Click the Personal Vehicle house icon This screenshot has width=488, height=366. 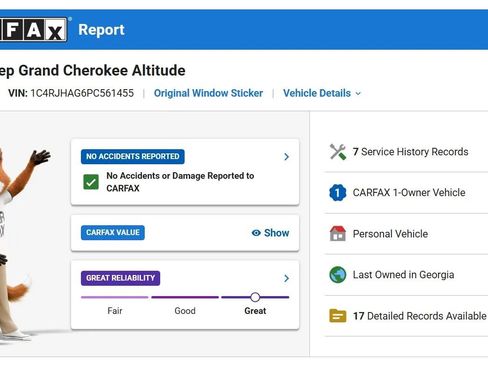point(338,233)
